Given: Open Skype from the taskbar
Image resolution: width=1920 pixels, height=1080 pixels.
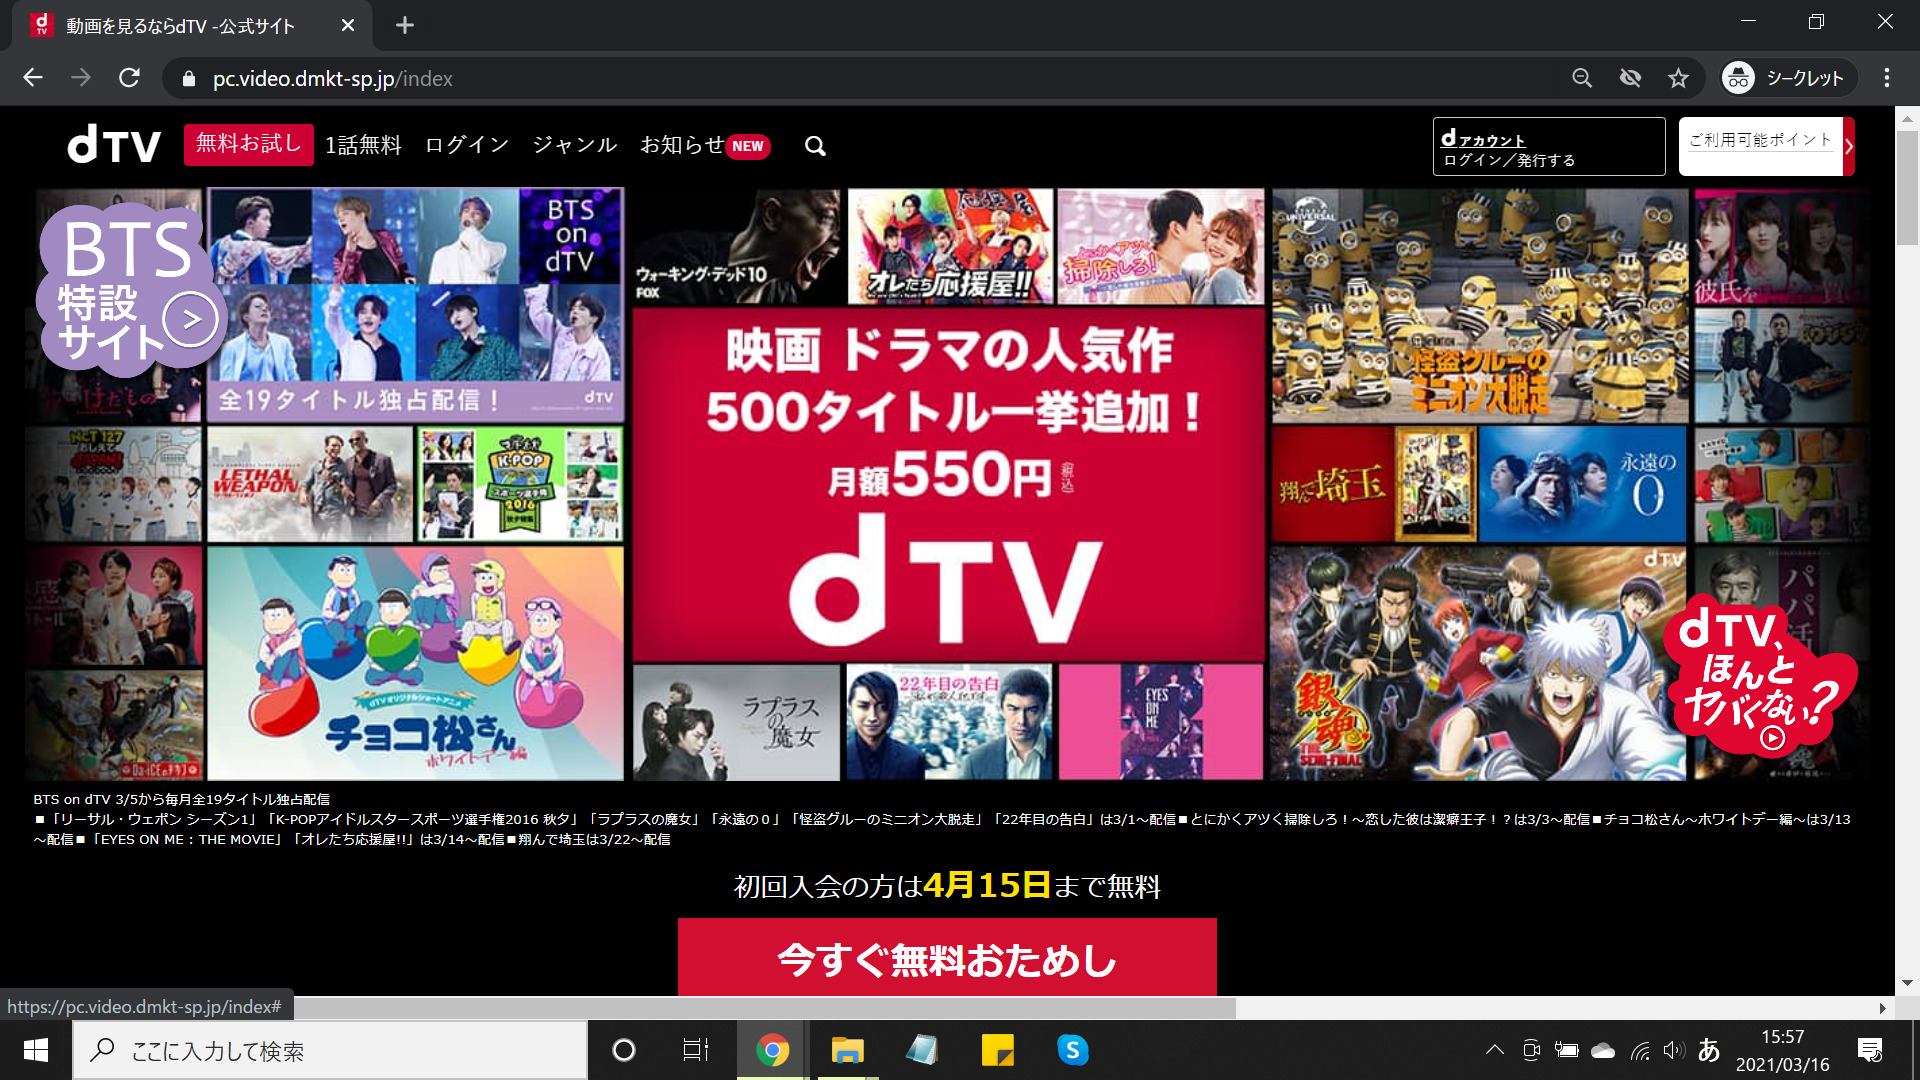Looking at the screenshot, I should click(1072, 1050).
